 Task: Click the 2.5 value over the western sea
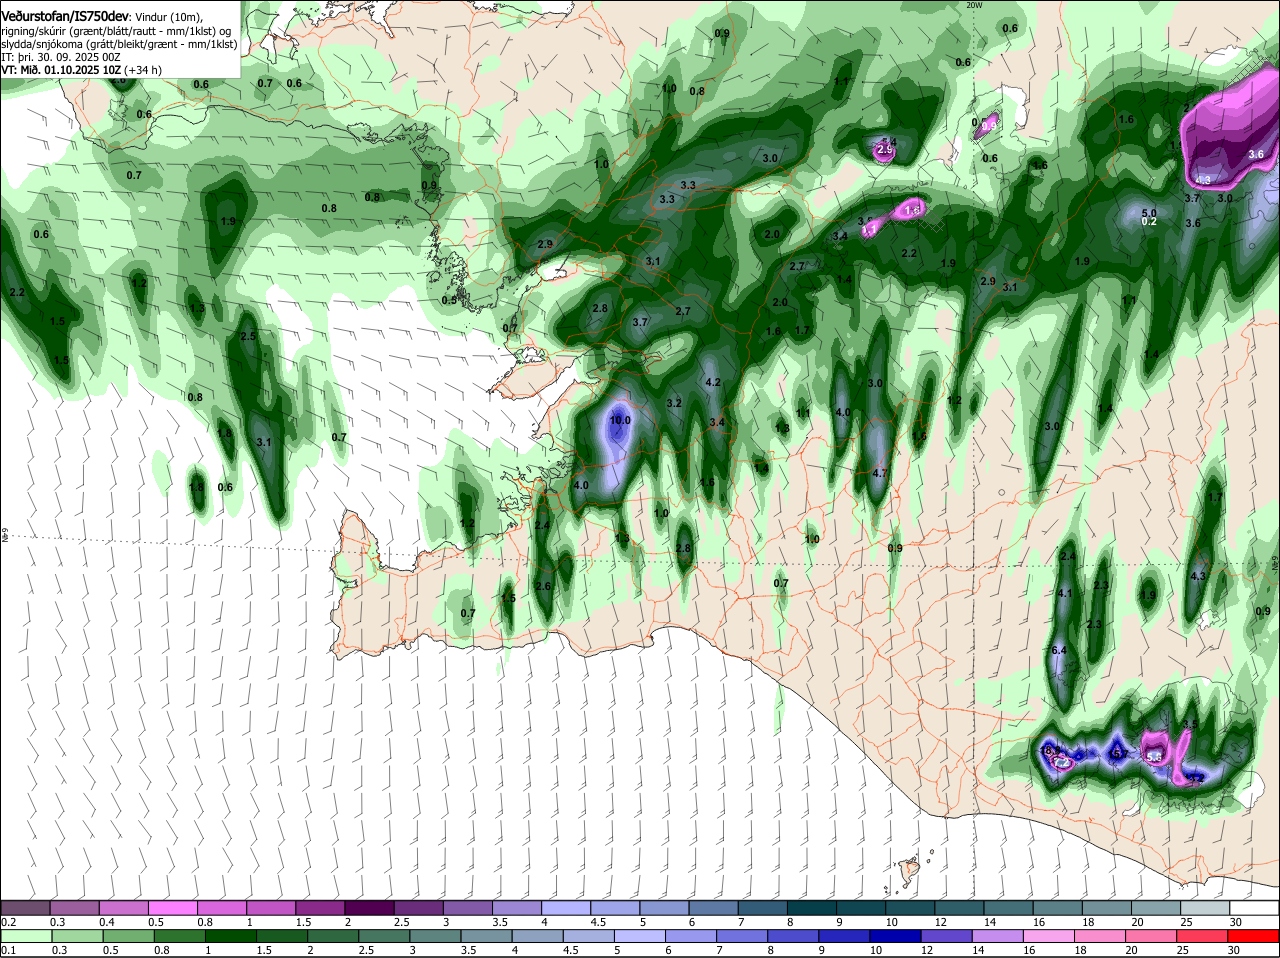248,337
